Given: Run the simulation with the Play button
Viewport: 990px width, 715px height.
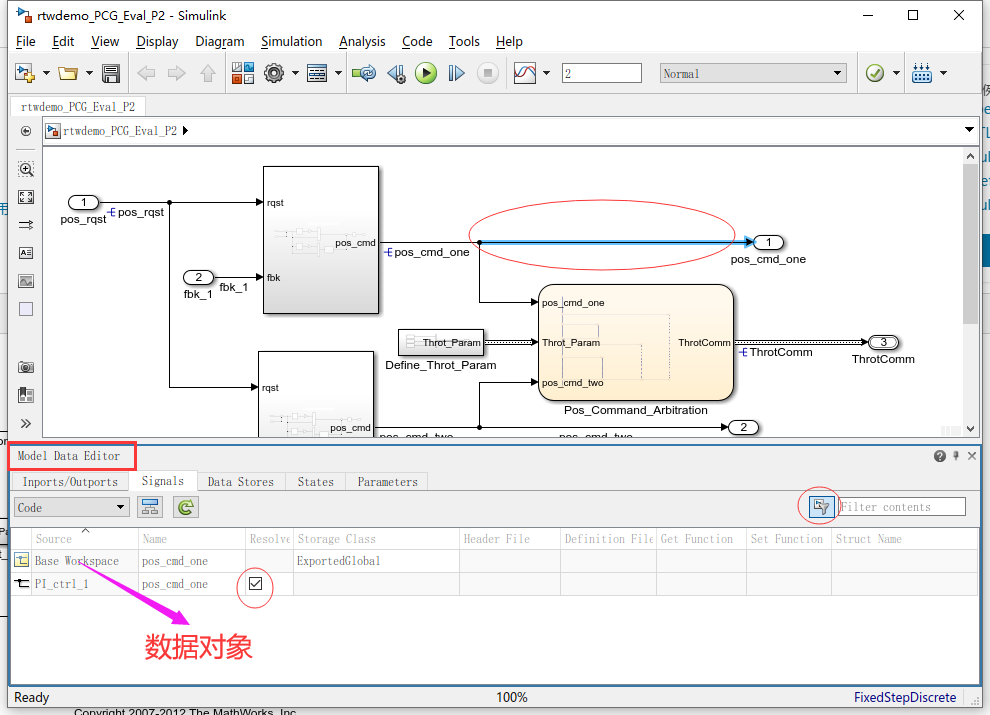Looking at the screenshot, I should 425,72.
